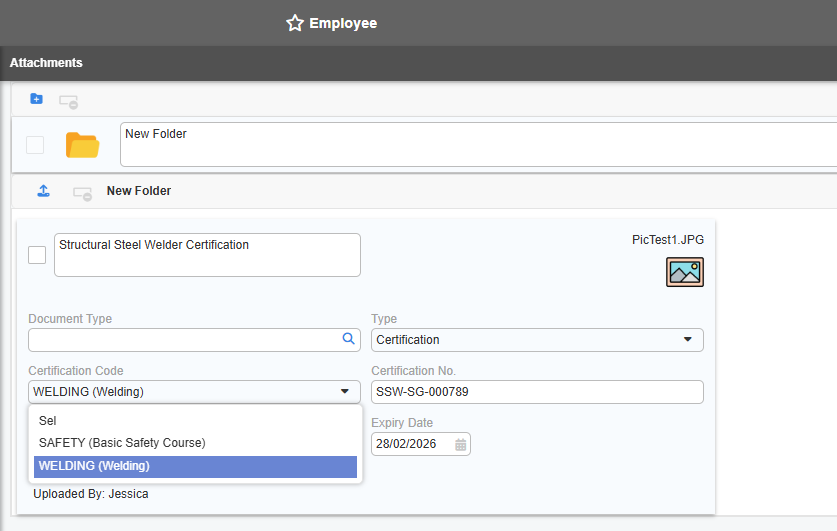Screen dimensions: 837x531
Task: Check the Structural Steel Welder Certification checkbox
Action: tap(37, 255)
